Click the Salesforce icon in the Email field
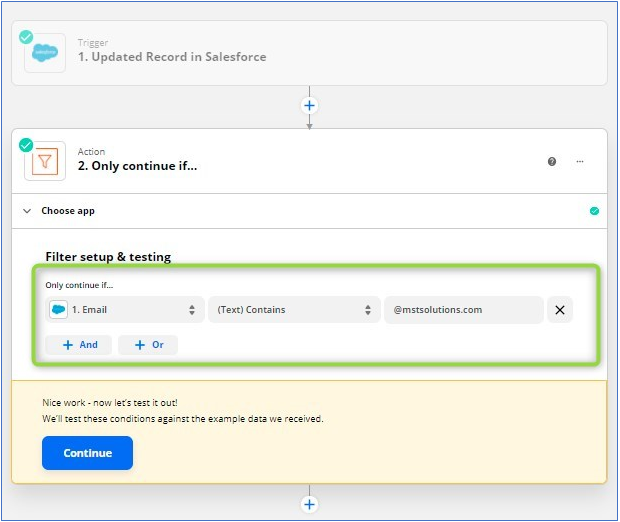 pyautogui.click(x=59, y=309)
